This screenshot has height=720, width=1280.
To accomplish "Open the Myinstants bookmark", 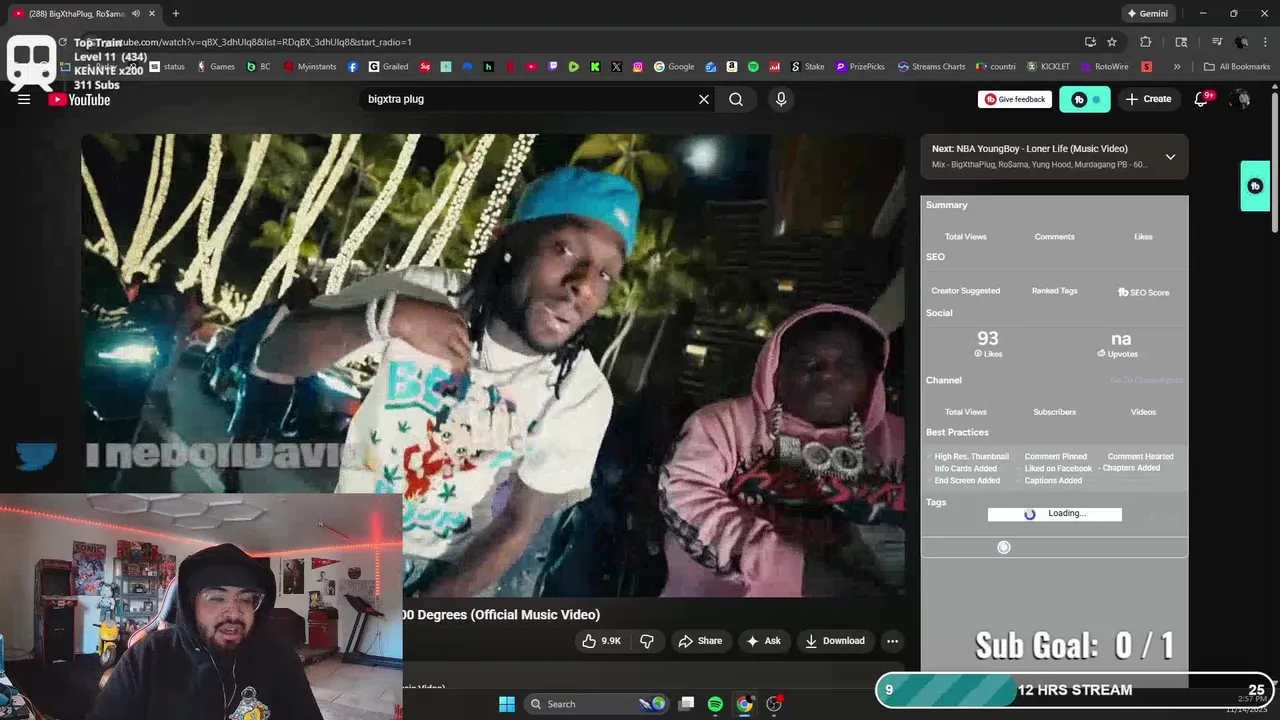I will point(310,67).
